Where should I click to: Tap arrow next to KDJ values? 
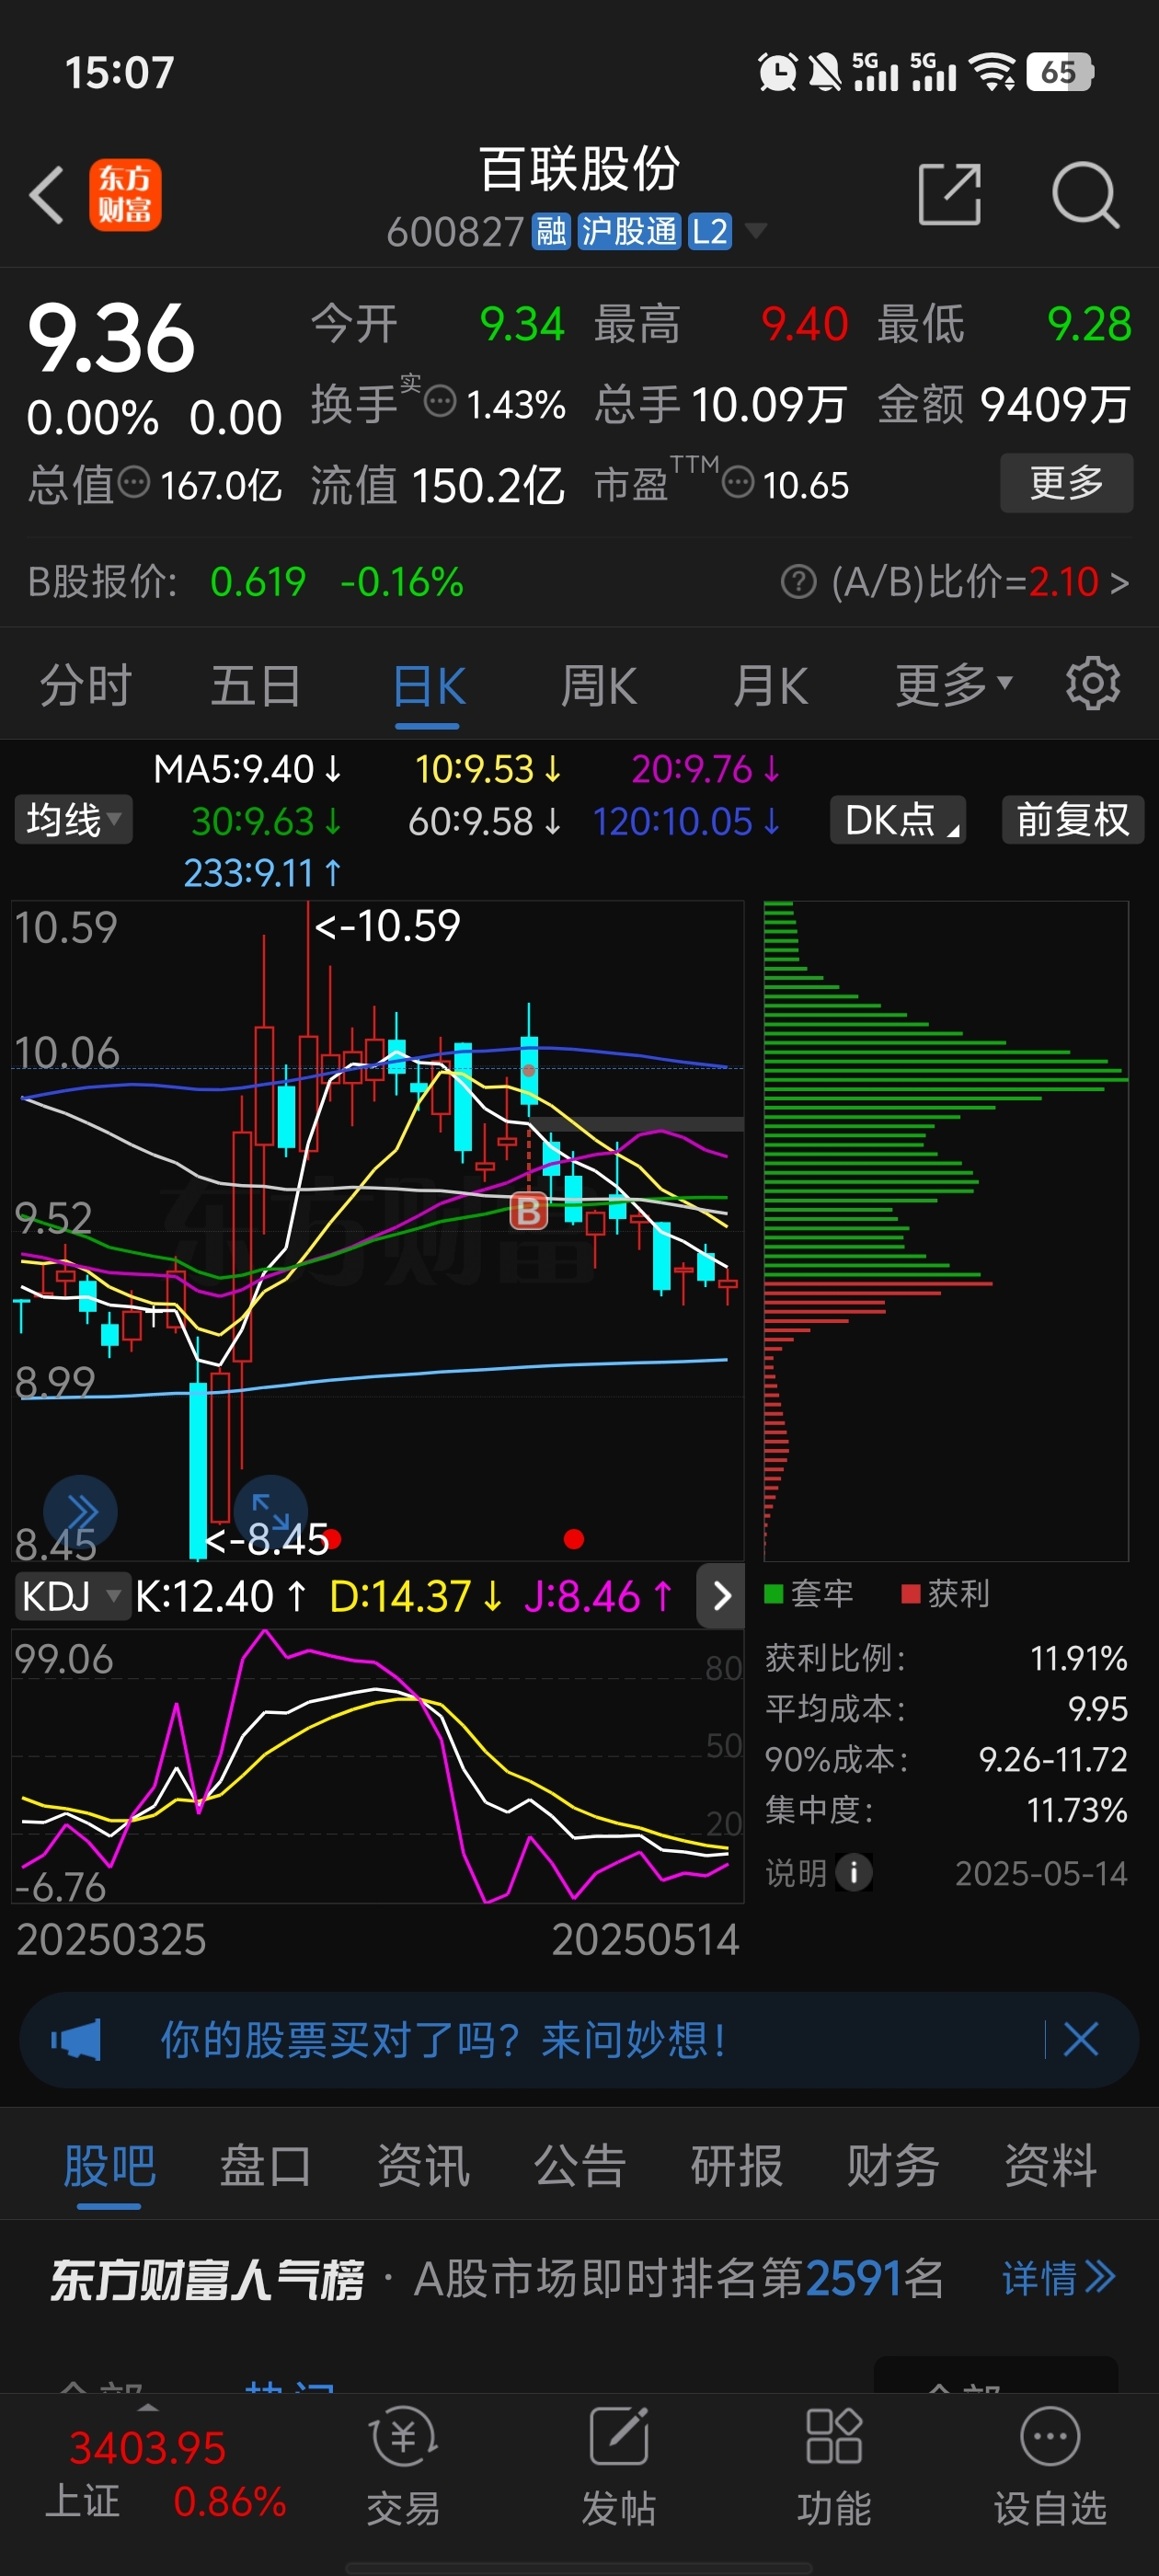721,1596
